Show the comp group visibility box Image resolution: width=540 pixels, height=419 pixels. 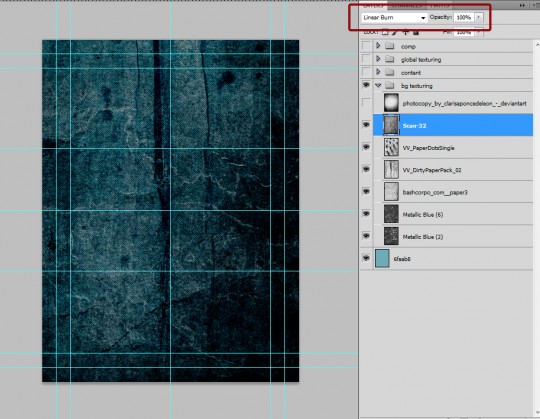[x=366, y=46]
